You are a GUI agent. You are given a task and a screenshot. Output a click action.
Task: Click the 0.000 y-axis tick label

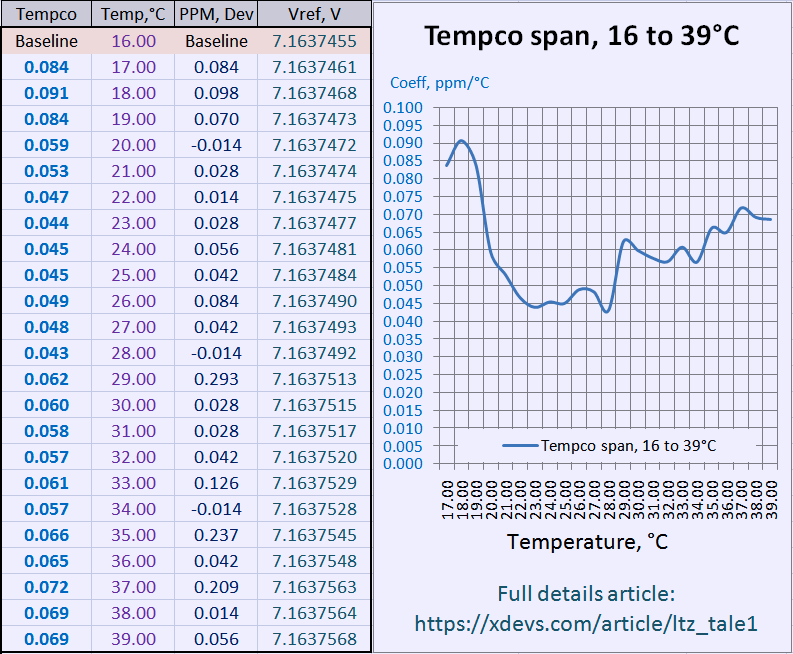403,464
